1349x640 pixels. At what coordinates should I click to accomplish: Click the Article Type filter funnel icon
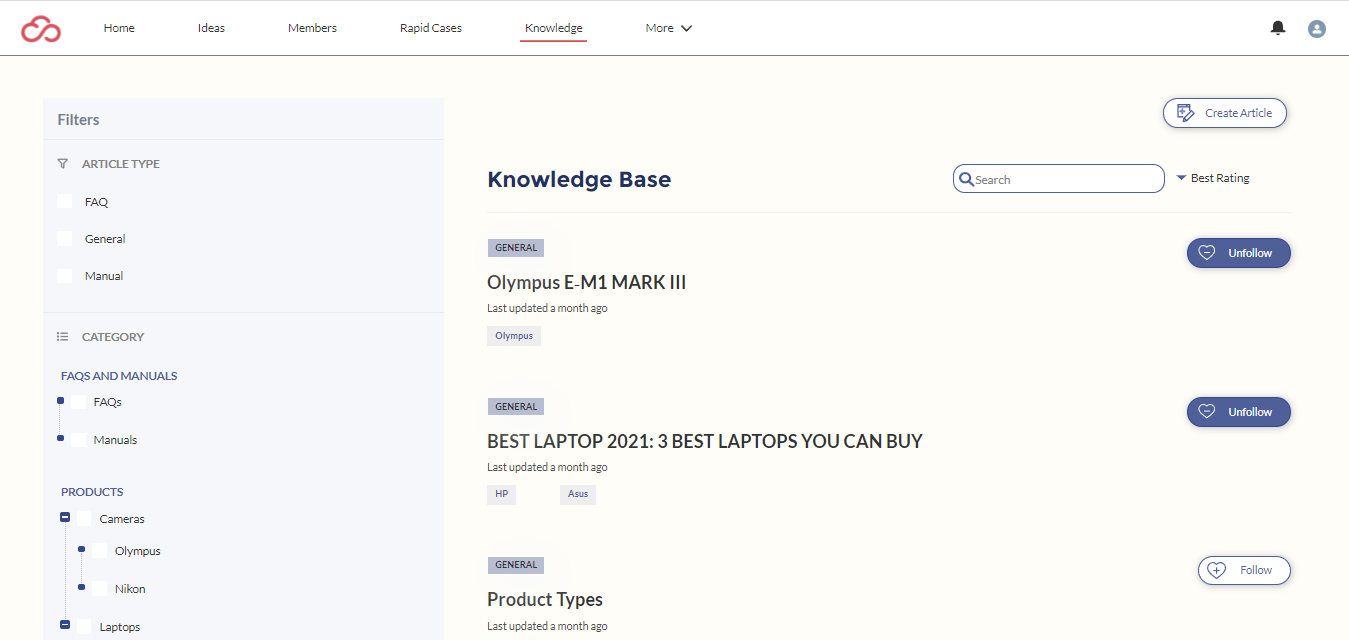(63, 163)
